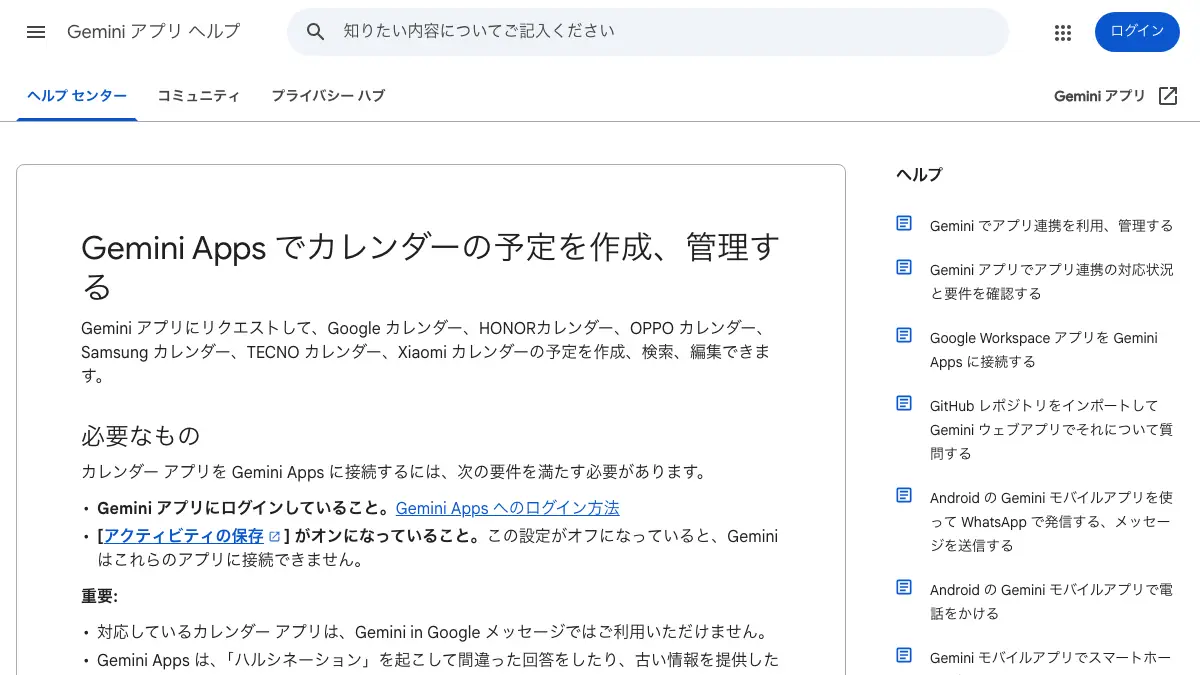1200x675 pixels.
Task: Open article Gemini でアプリ連携を利用、管理する
Action: [x=1051, y=226]
